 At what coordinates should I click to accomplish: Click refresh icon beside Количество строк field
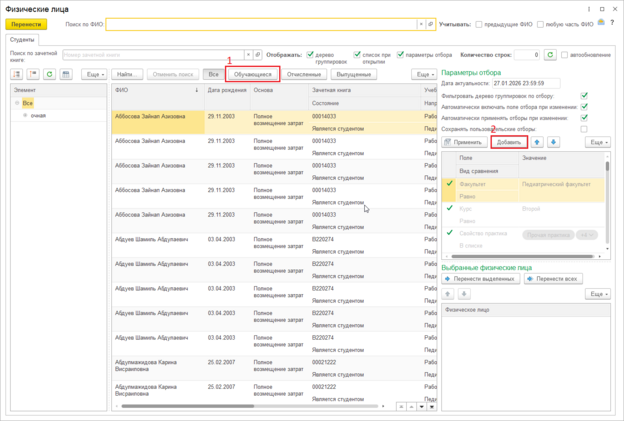tap(550, 55)
